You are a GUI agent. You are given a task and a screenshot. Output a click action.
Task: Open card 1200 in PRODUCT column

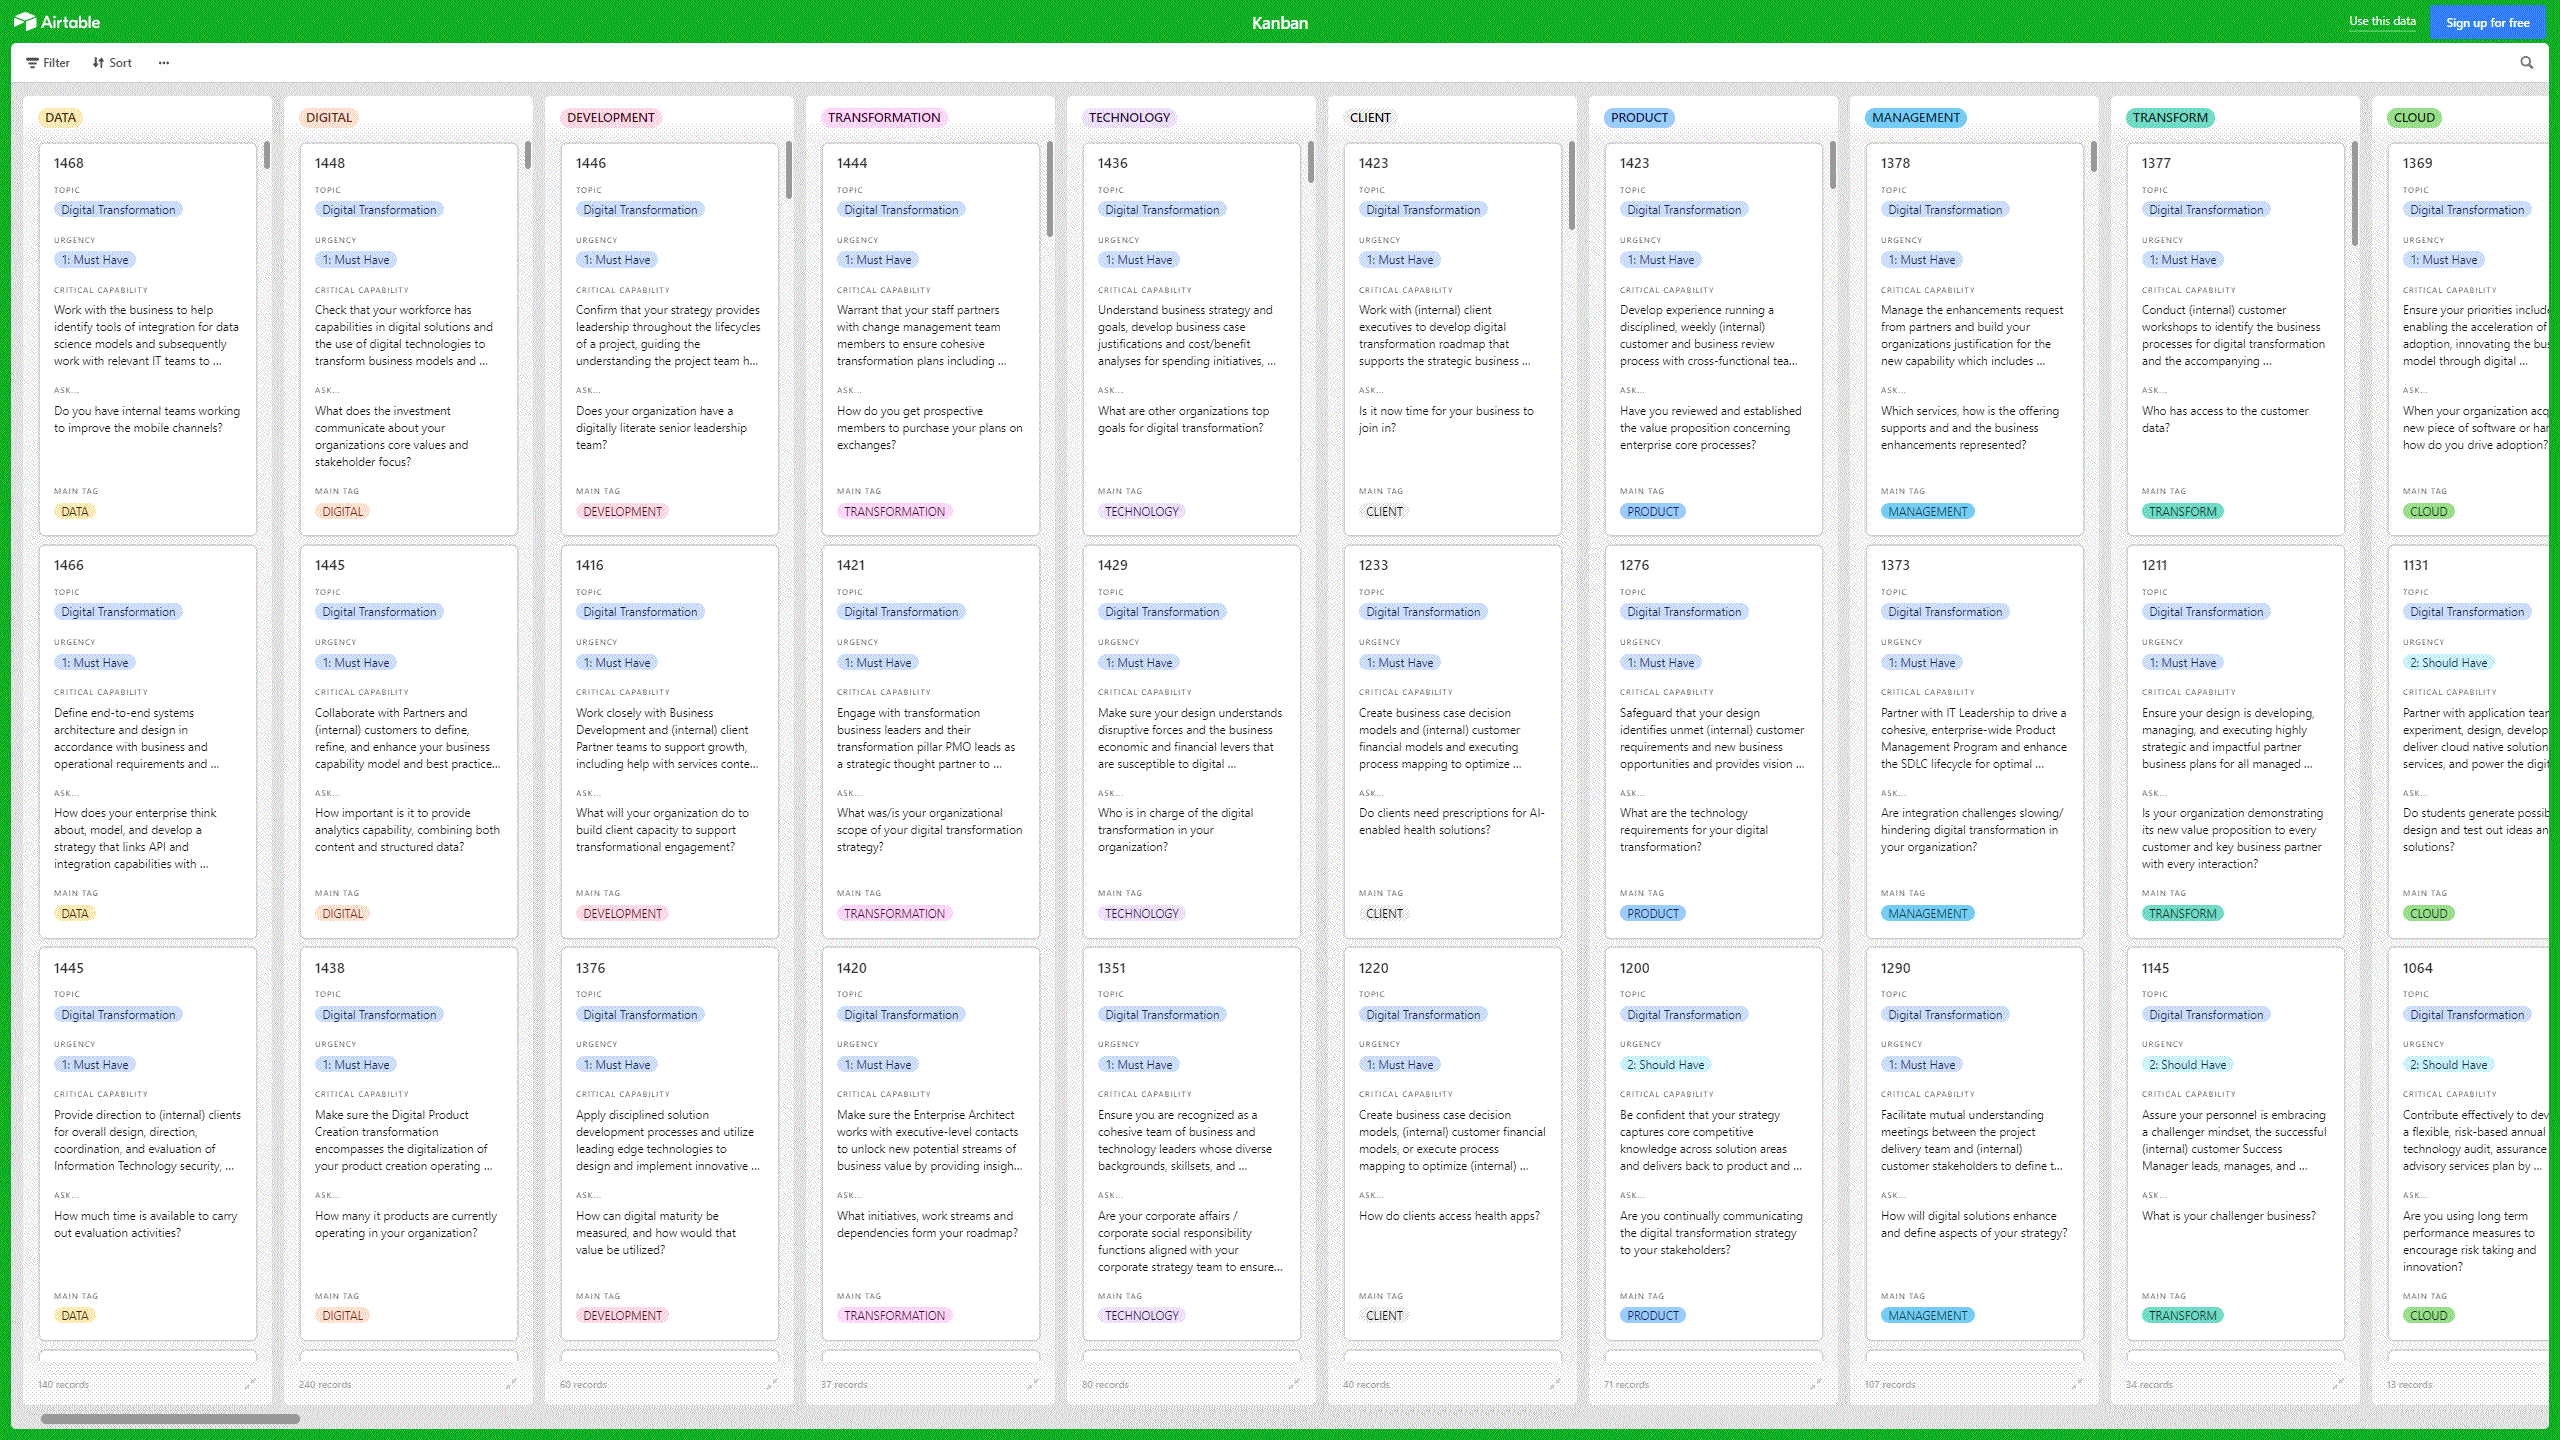pyautogui.click(x=1714, y=1144)
